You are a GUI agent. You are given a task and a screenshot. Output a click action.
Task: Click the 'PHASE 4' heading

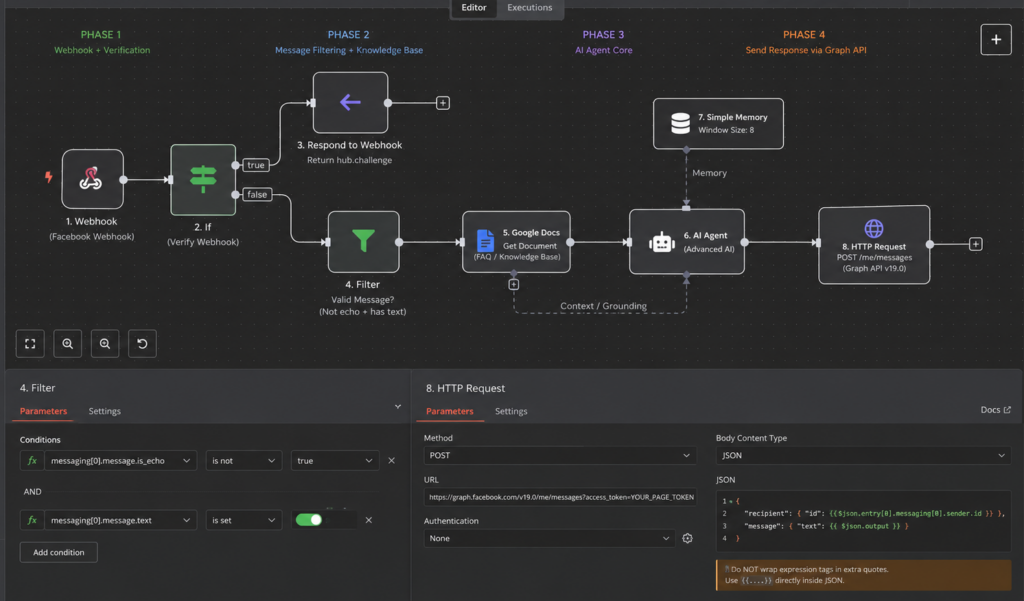pos(804,35)
